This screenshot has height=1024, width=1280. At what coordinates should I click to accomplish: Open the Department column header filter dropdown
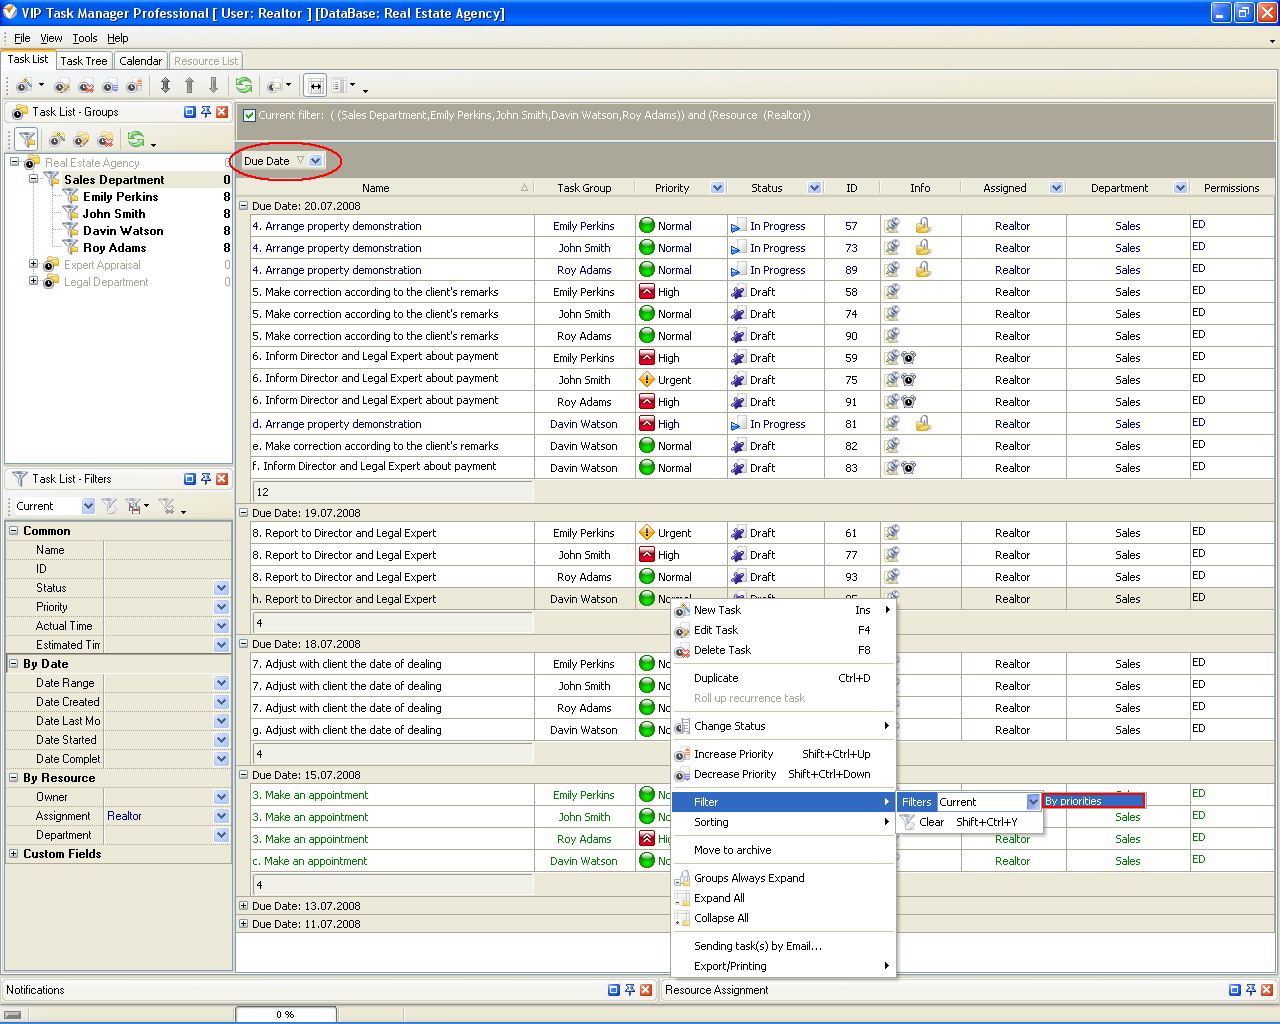[x=1180, y=188]
